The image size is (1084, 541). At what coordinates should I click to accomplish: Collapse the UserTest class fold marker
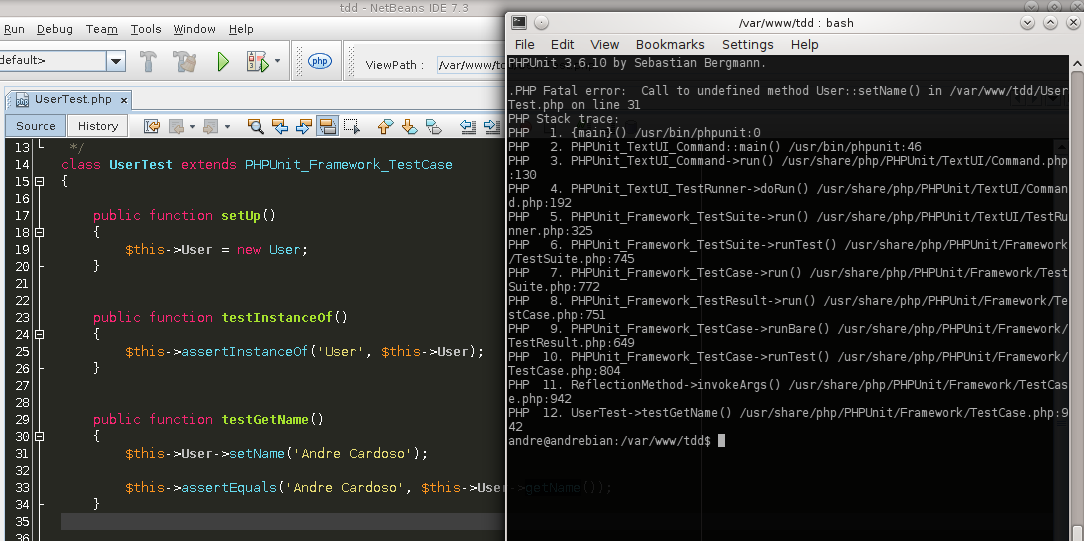[x=39, y=182]
